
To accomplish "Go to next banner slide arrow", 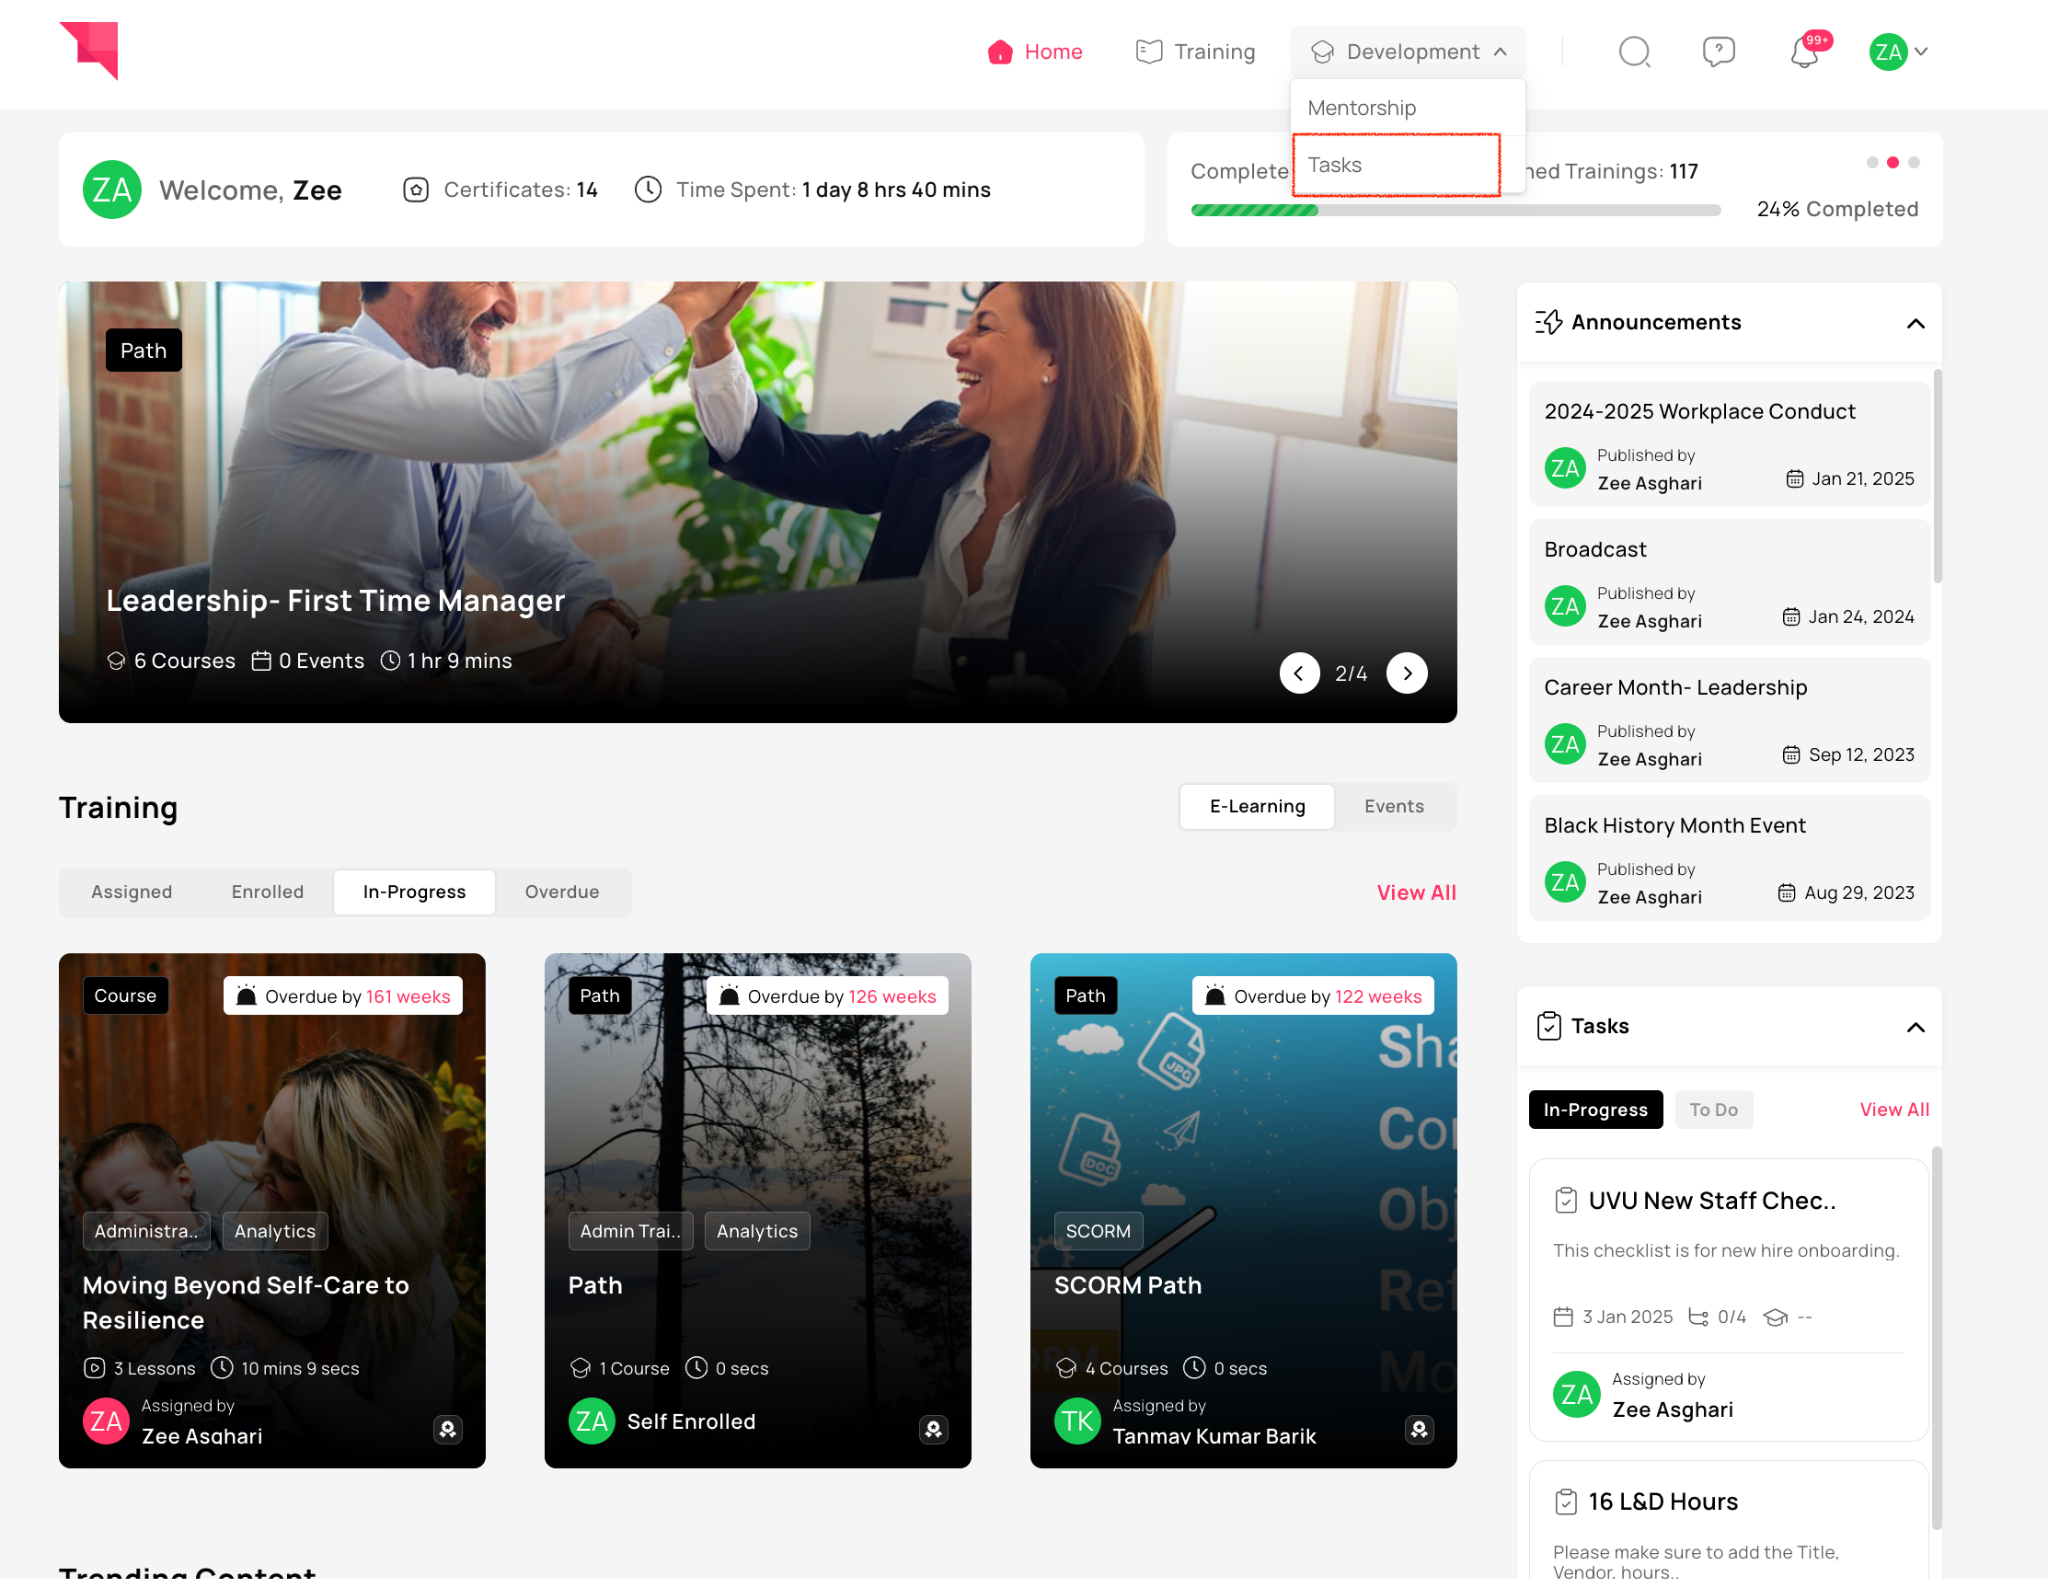I will tap(1407, 673).
